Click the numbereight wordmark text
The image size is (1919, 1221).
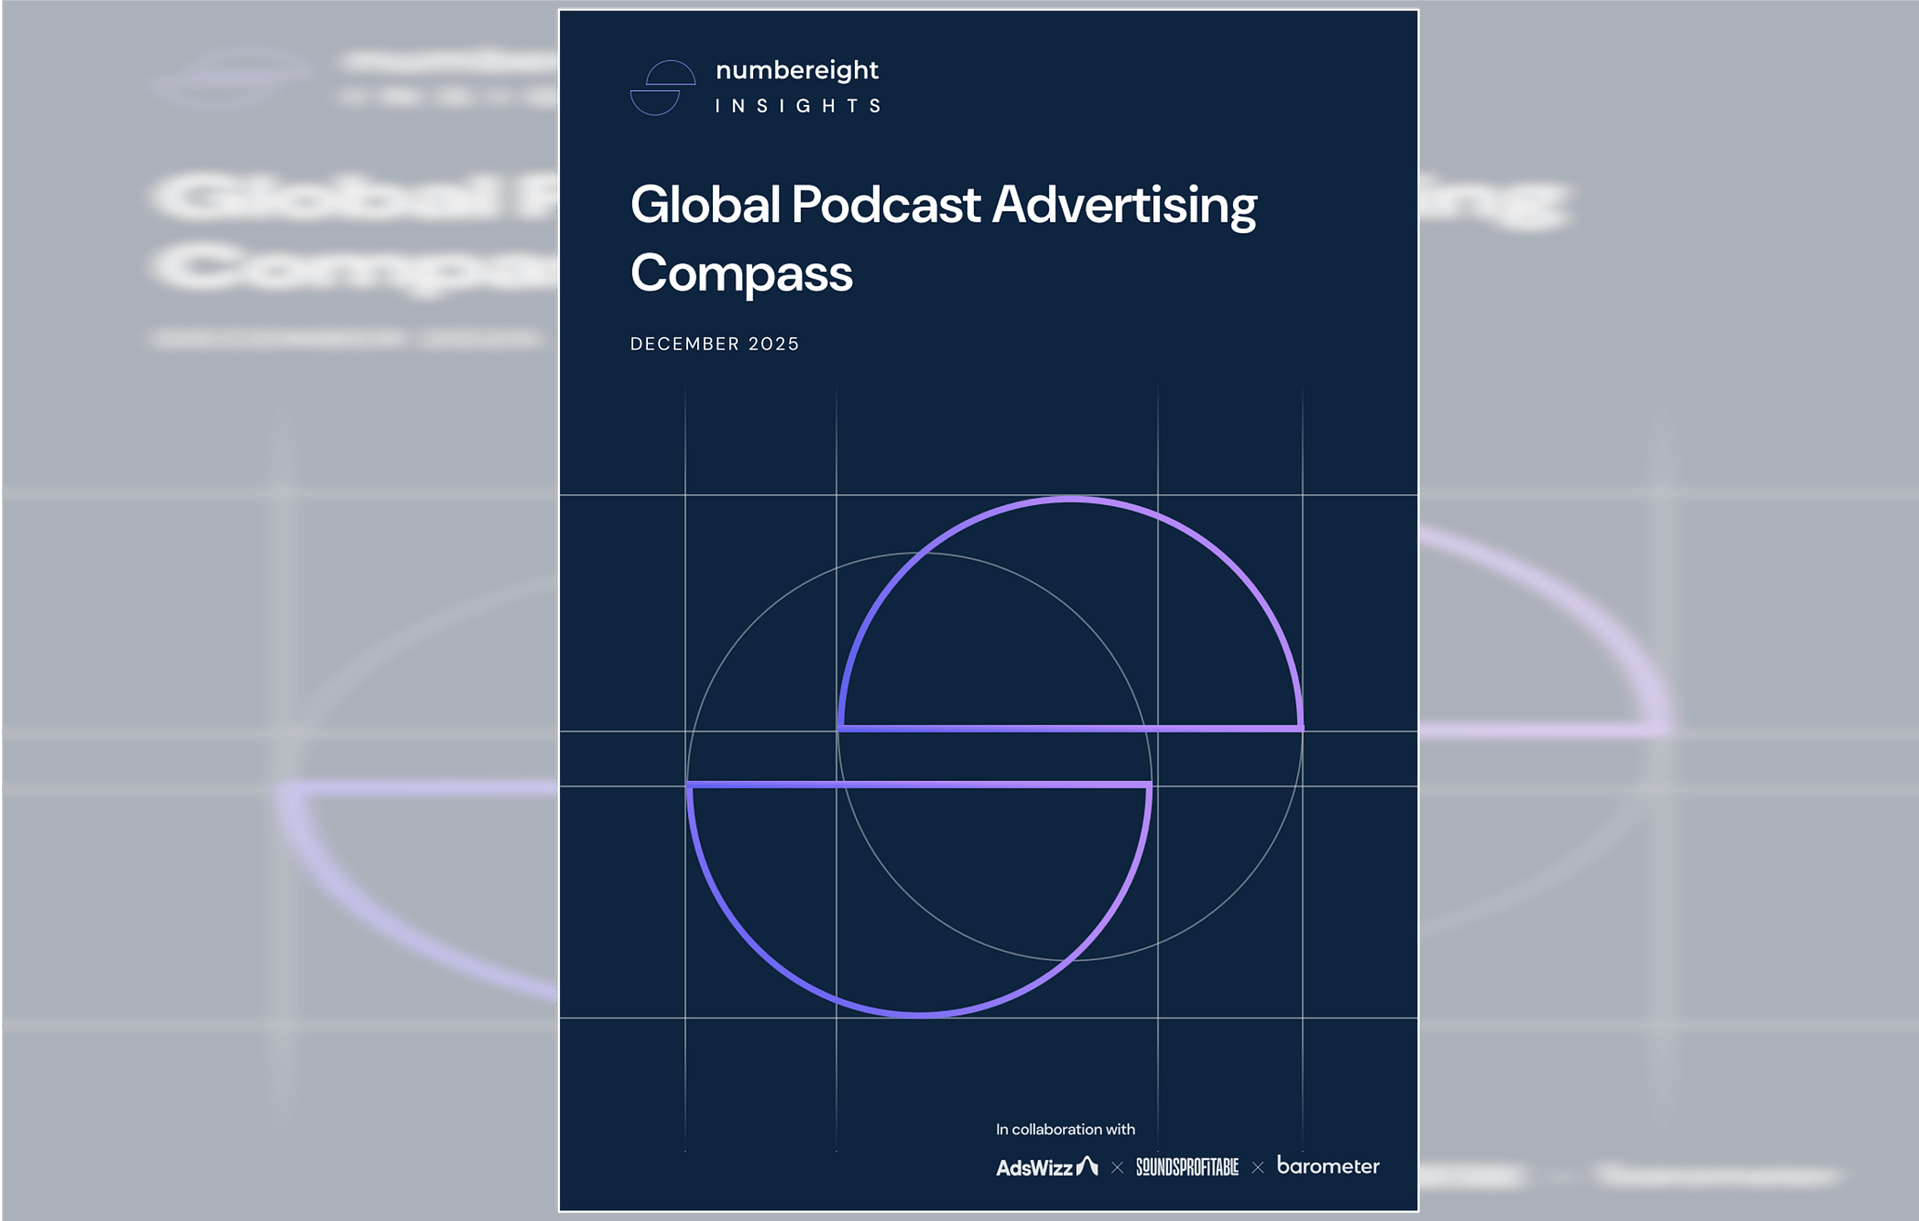(x=797, y=71)
